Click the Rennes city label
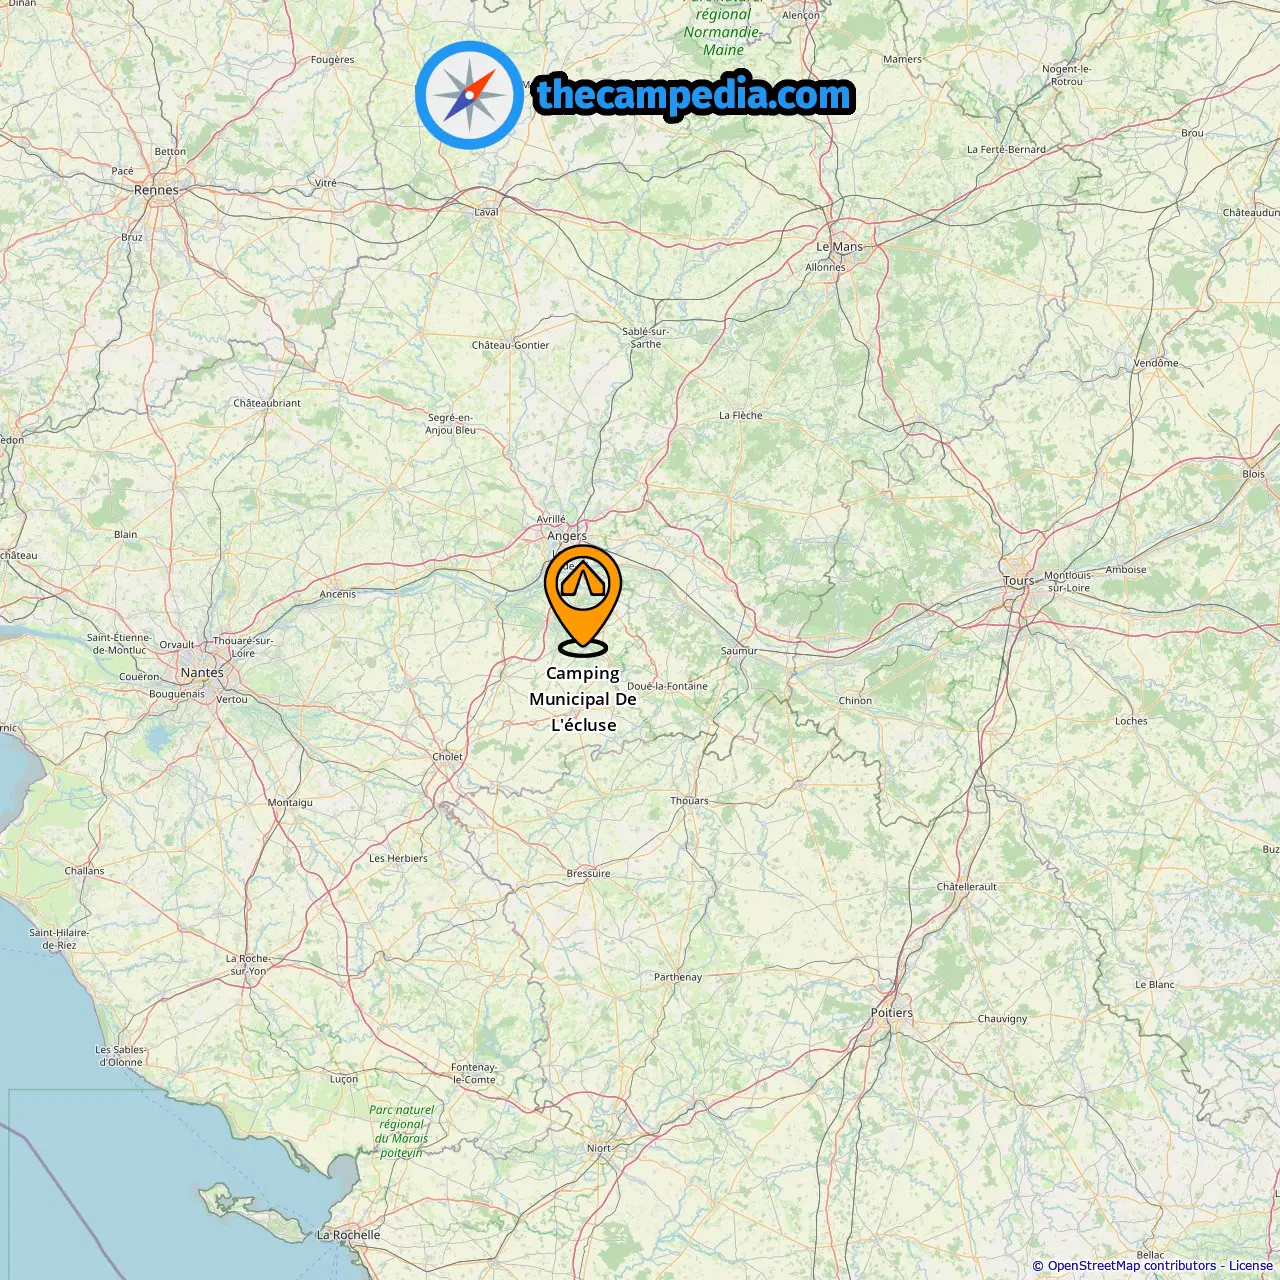 (x=156, y=190)
